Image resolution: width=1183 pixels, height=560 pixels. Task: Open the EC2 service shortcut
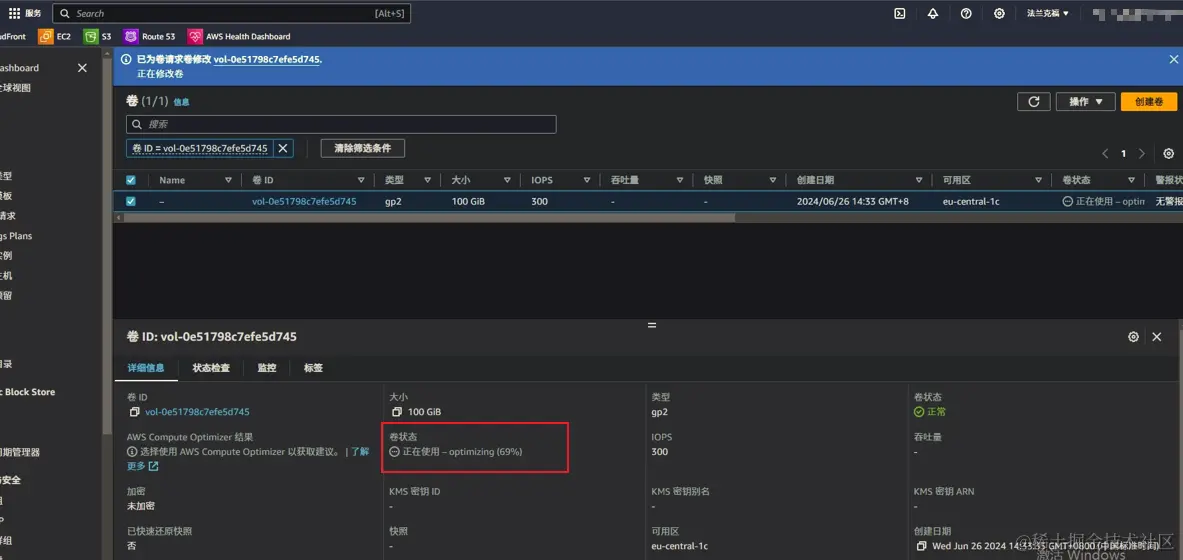coord(54,36)
